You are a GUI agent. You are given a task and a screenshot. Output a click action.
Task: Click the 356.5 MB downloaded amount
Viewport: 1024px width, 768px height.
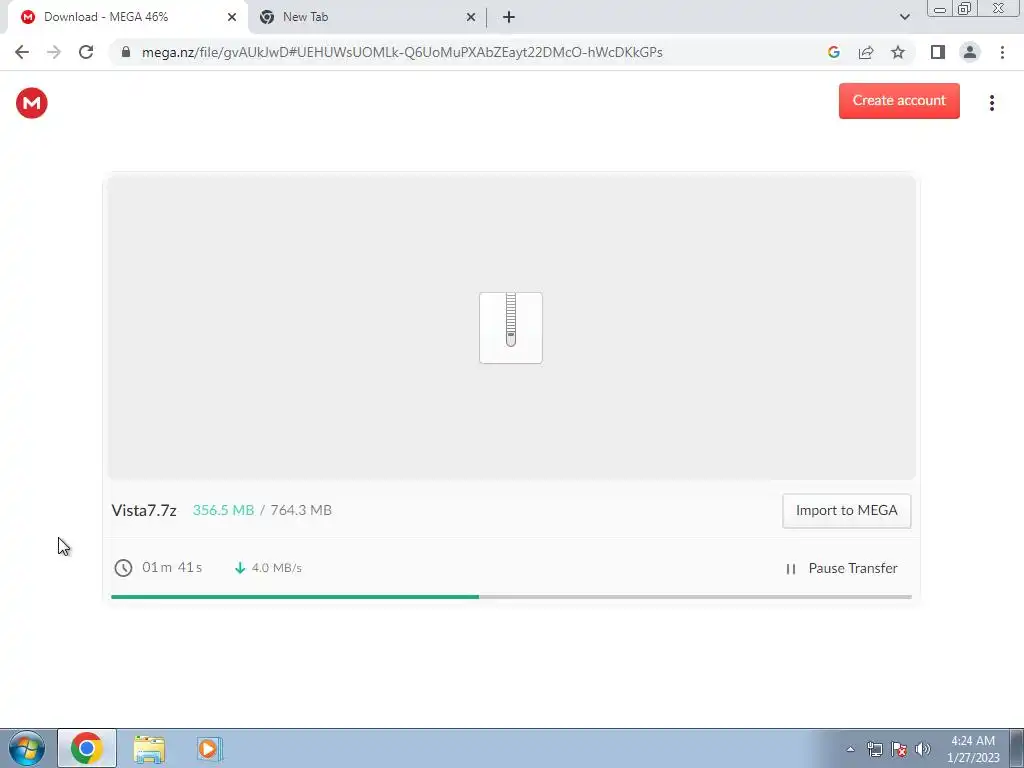(223, 510)
